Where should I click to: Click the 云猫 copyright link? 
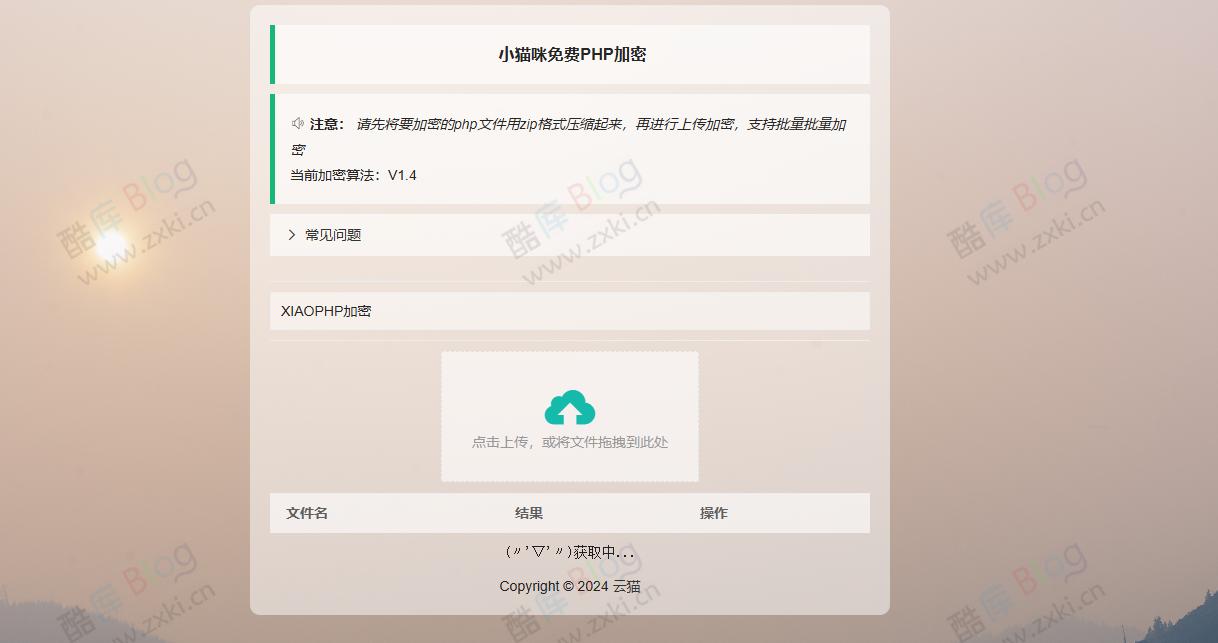click(x=626, y=586)
